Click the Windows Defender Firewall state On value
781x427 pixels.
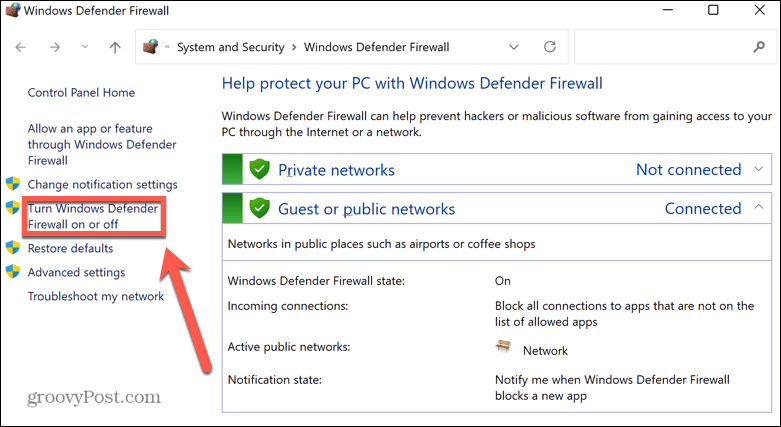(503, 281)
